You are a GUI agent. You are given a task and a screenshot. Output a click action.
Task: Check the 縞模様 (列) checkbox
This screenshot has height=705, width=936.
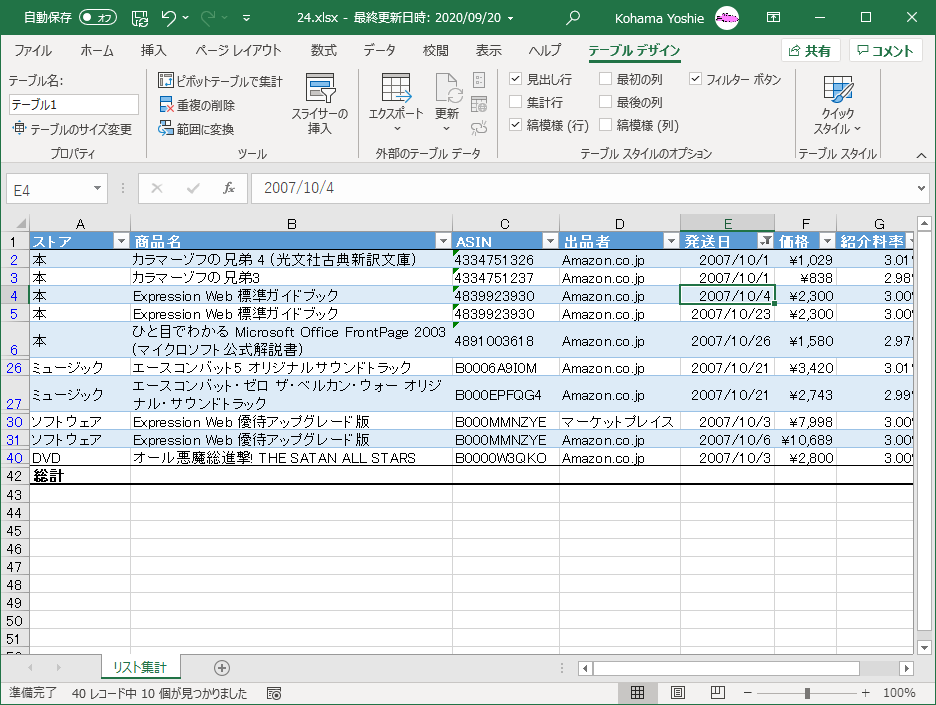coord(605,125)
